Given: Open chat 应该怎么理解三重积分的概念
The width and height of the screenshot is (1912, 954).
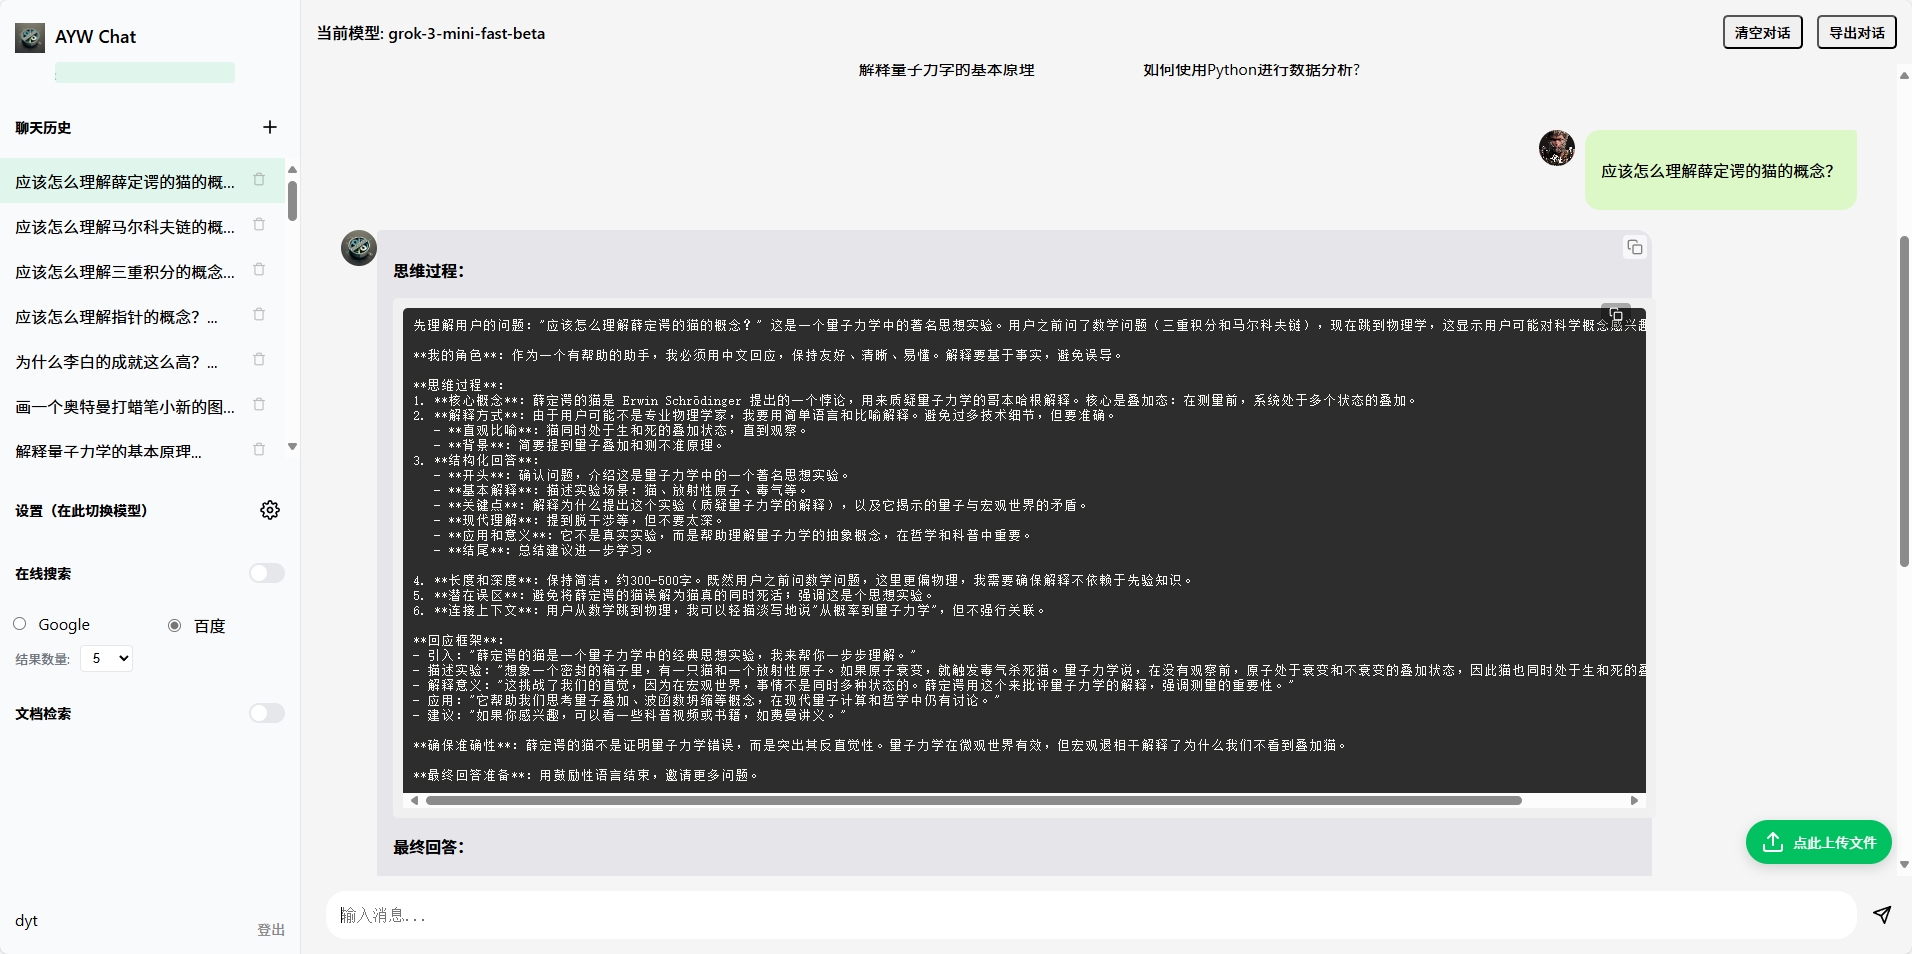Looking at the screenshot, I should coord(125,272).
